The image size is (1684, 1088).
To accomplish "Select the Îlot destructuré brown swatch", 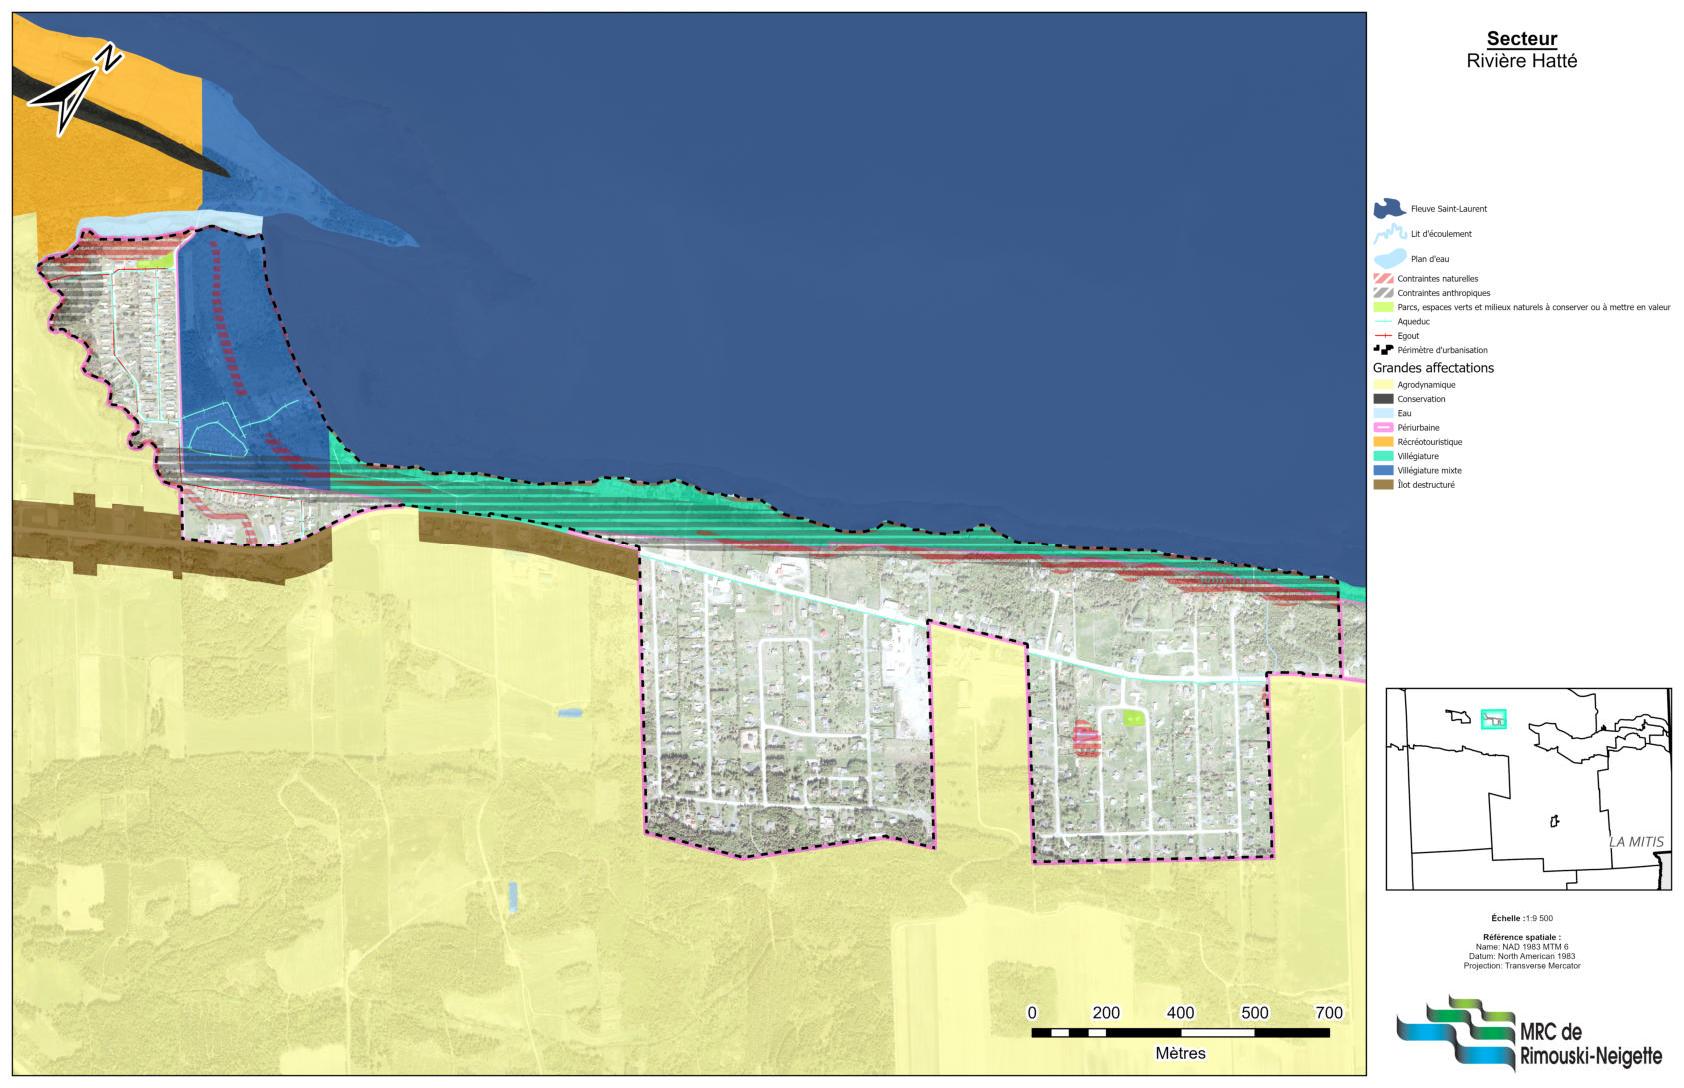I will [x=1383, y=485].
